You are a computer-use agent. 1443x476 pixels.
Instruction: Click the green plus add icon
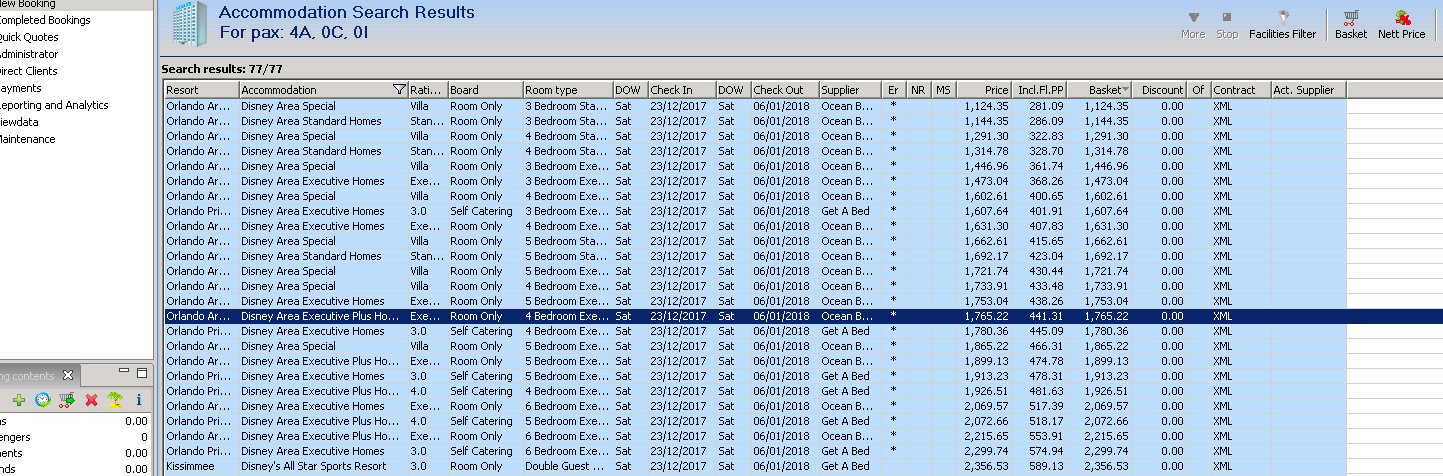coord(19,400)
